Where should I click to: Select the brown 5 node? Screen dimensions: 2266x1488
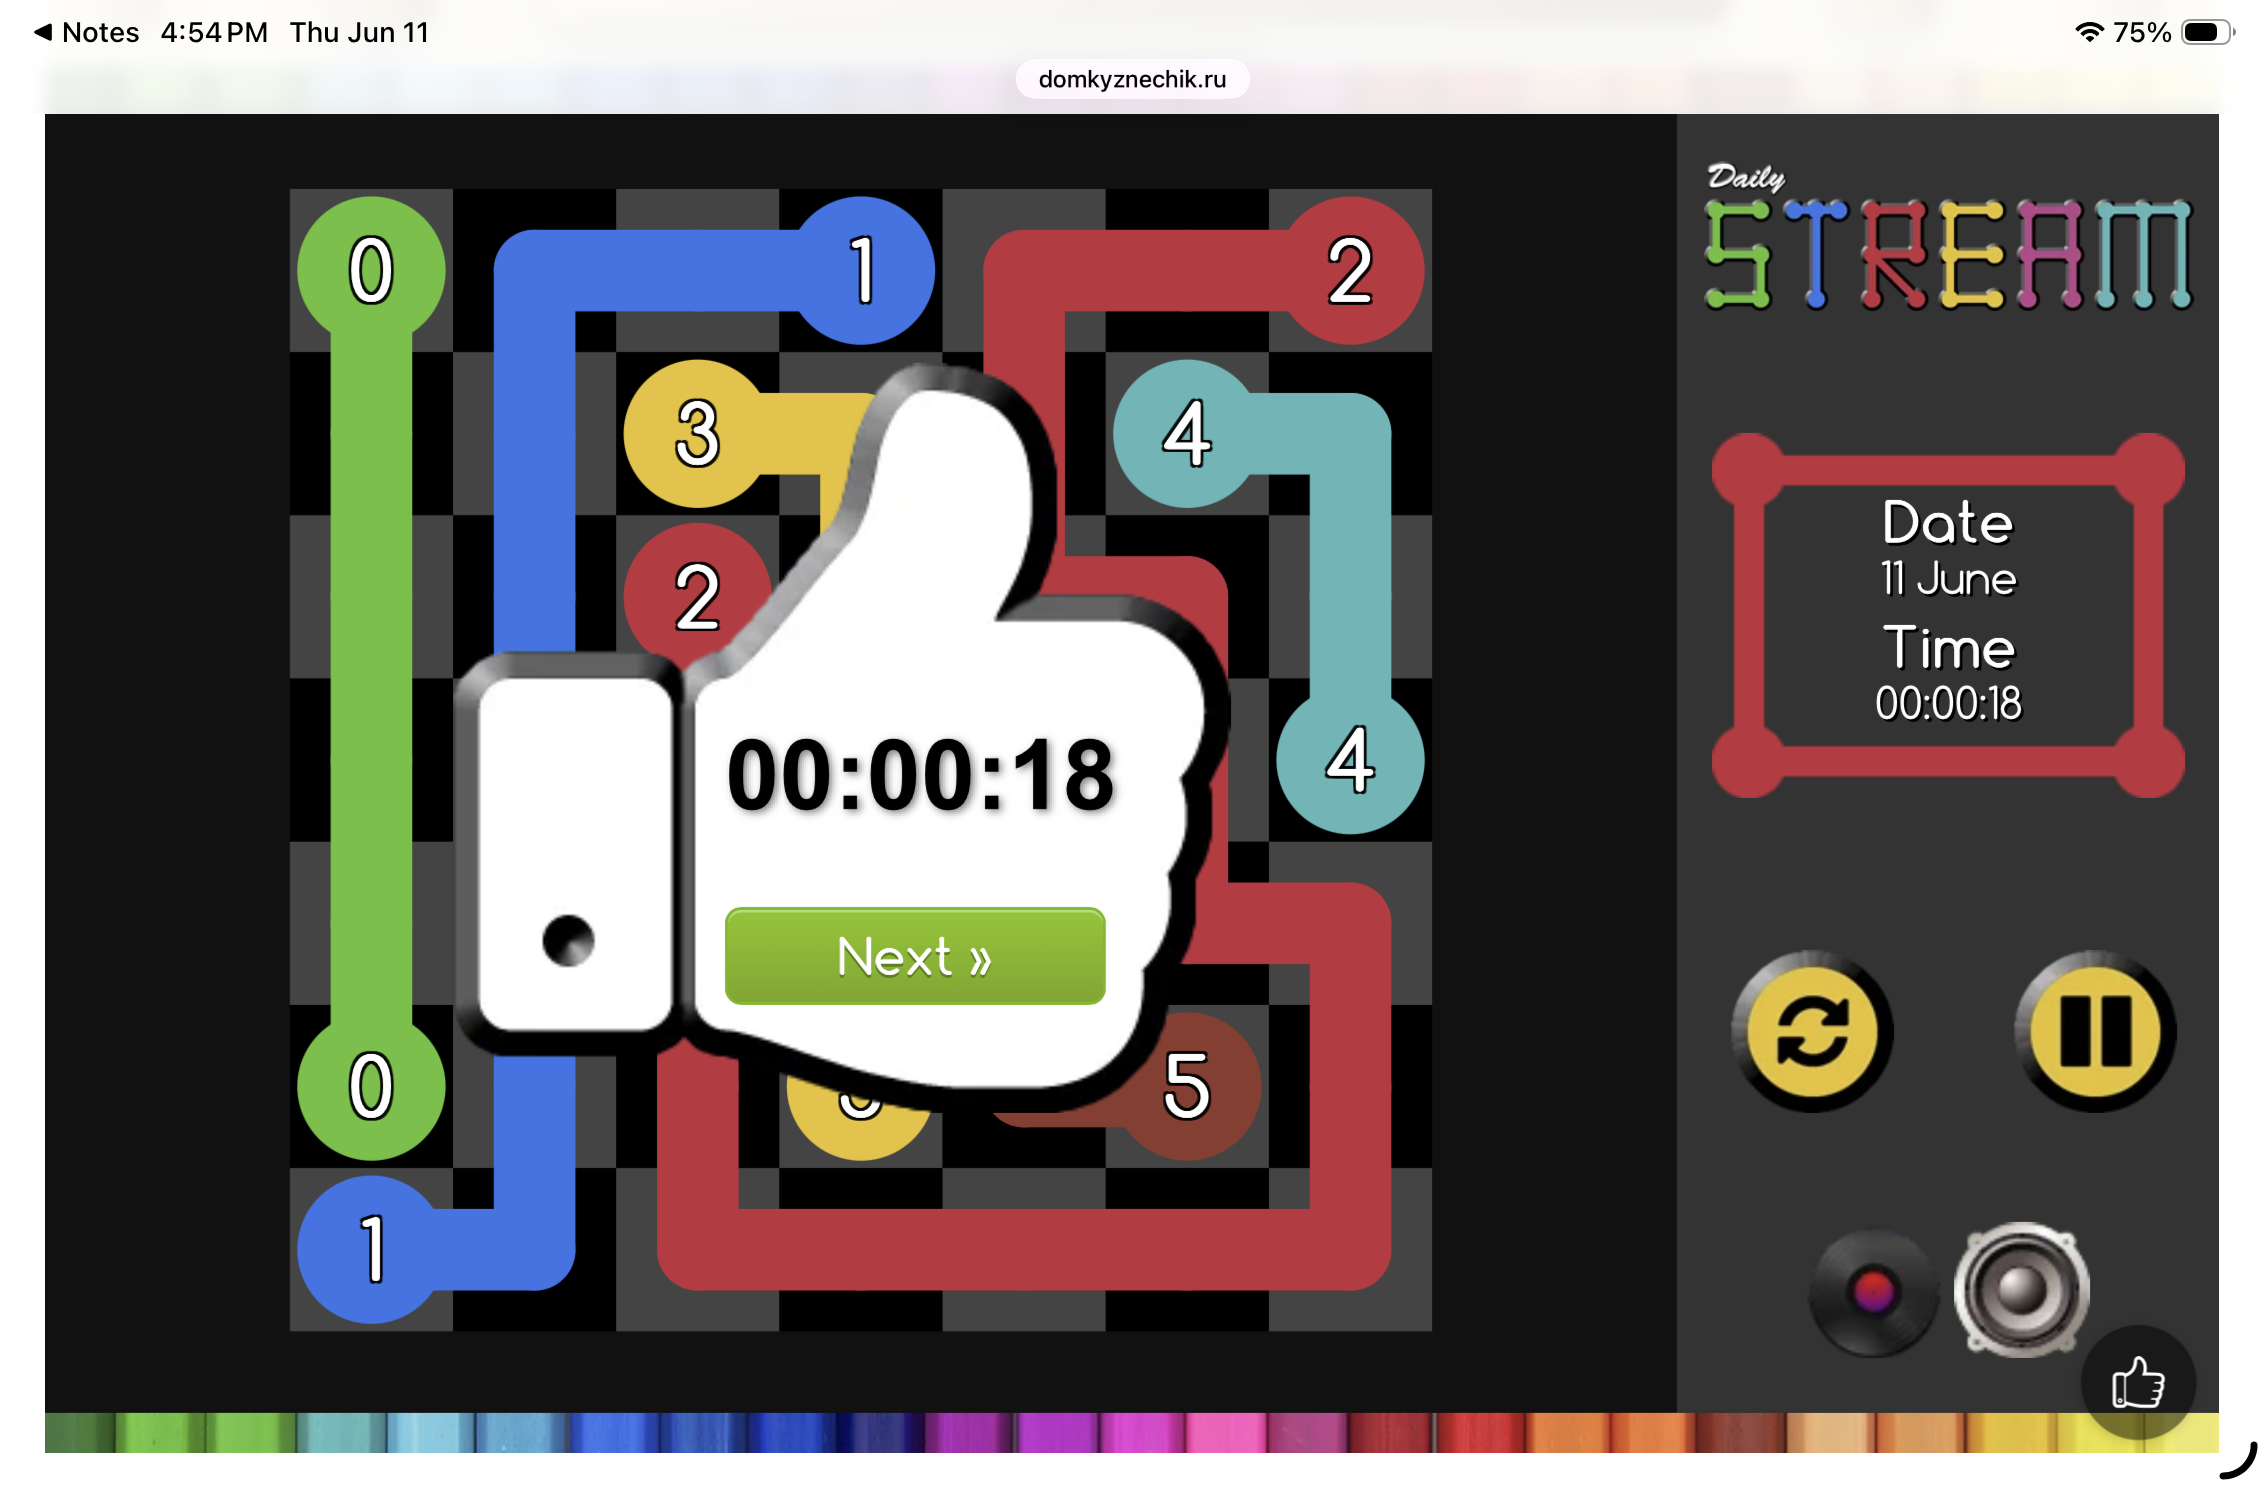(1187, 1086)
